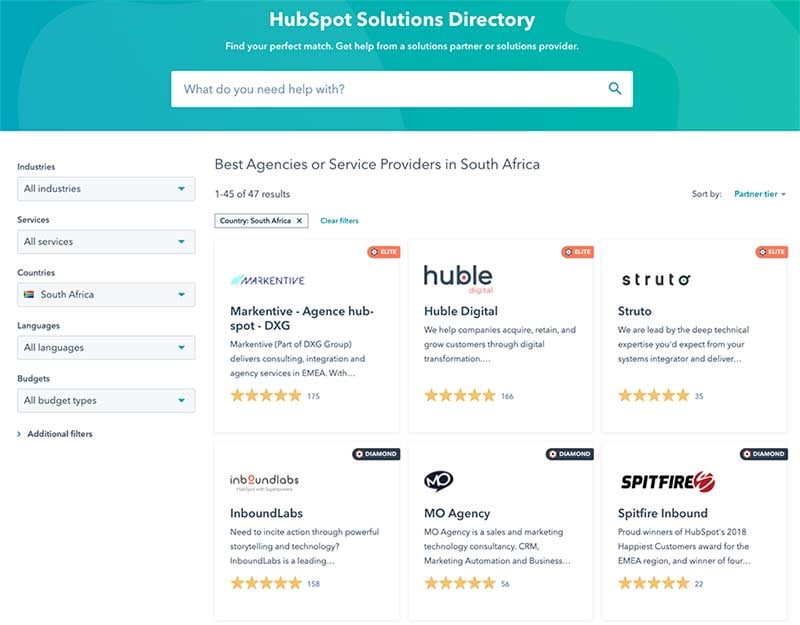Click the MO Agency description text
This screenshot has height=625, width=800.
[497, 546]
